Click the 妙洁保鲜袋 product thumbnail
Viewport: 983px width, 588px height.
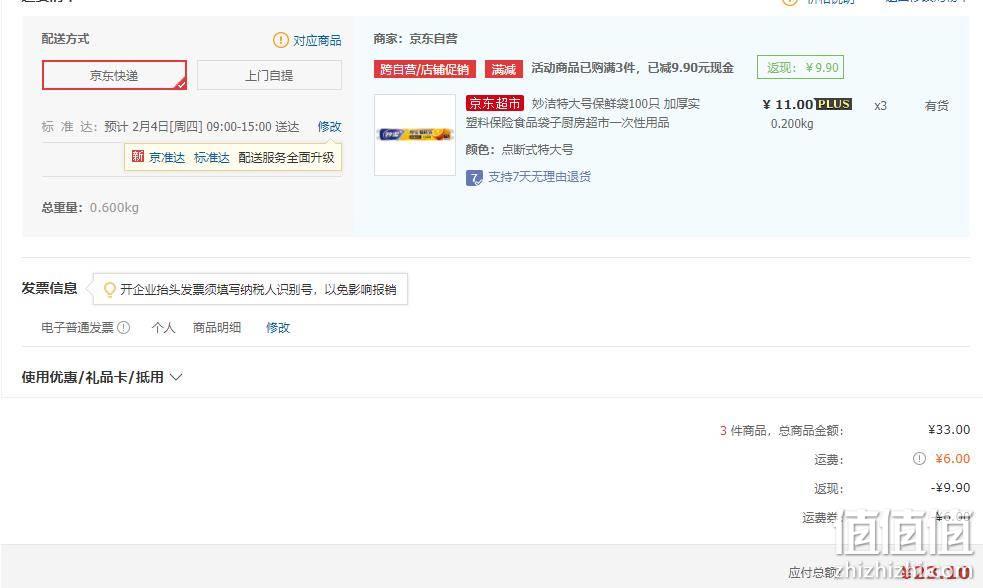415,135
